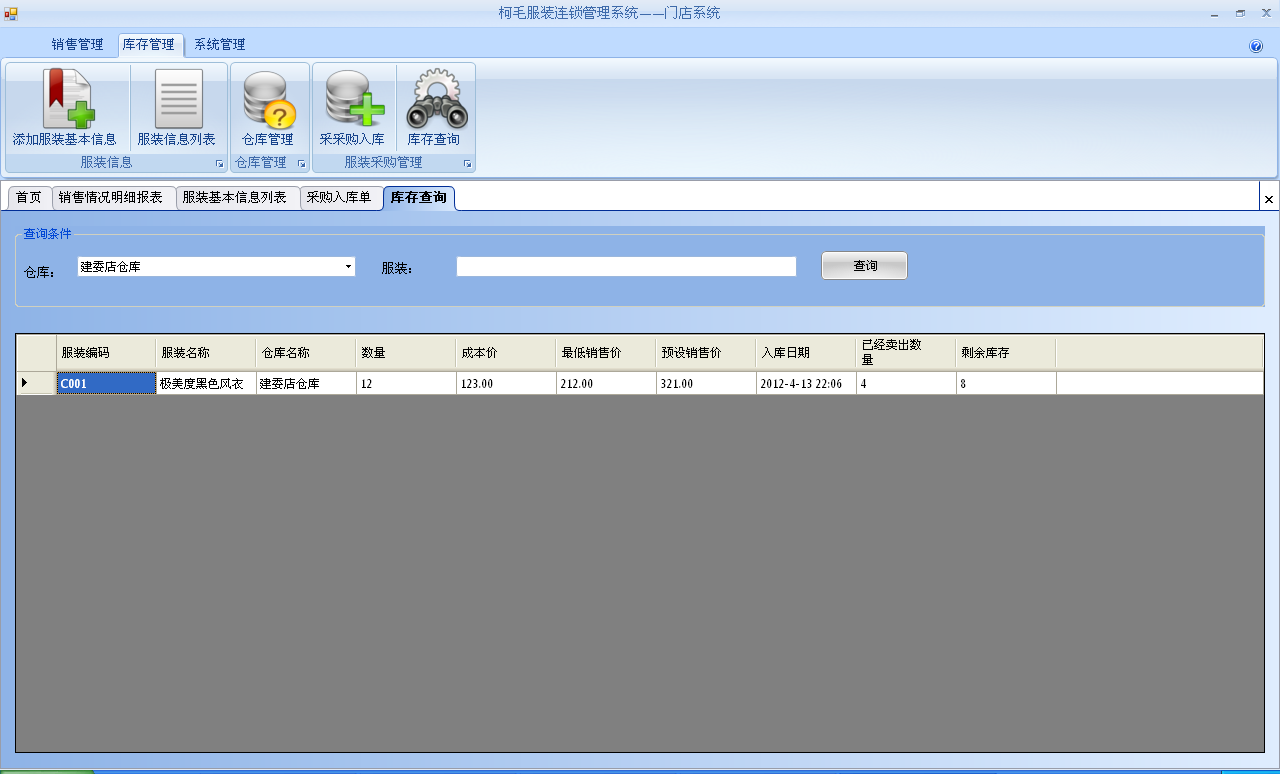Screen dimensions: 1280x774
Task: Click the 查询 button
Action: click(x=865, y=266)
